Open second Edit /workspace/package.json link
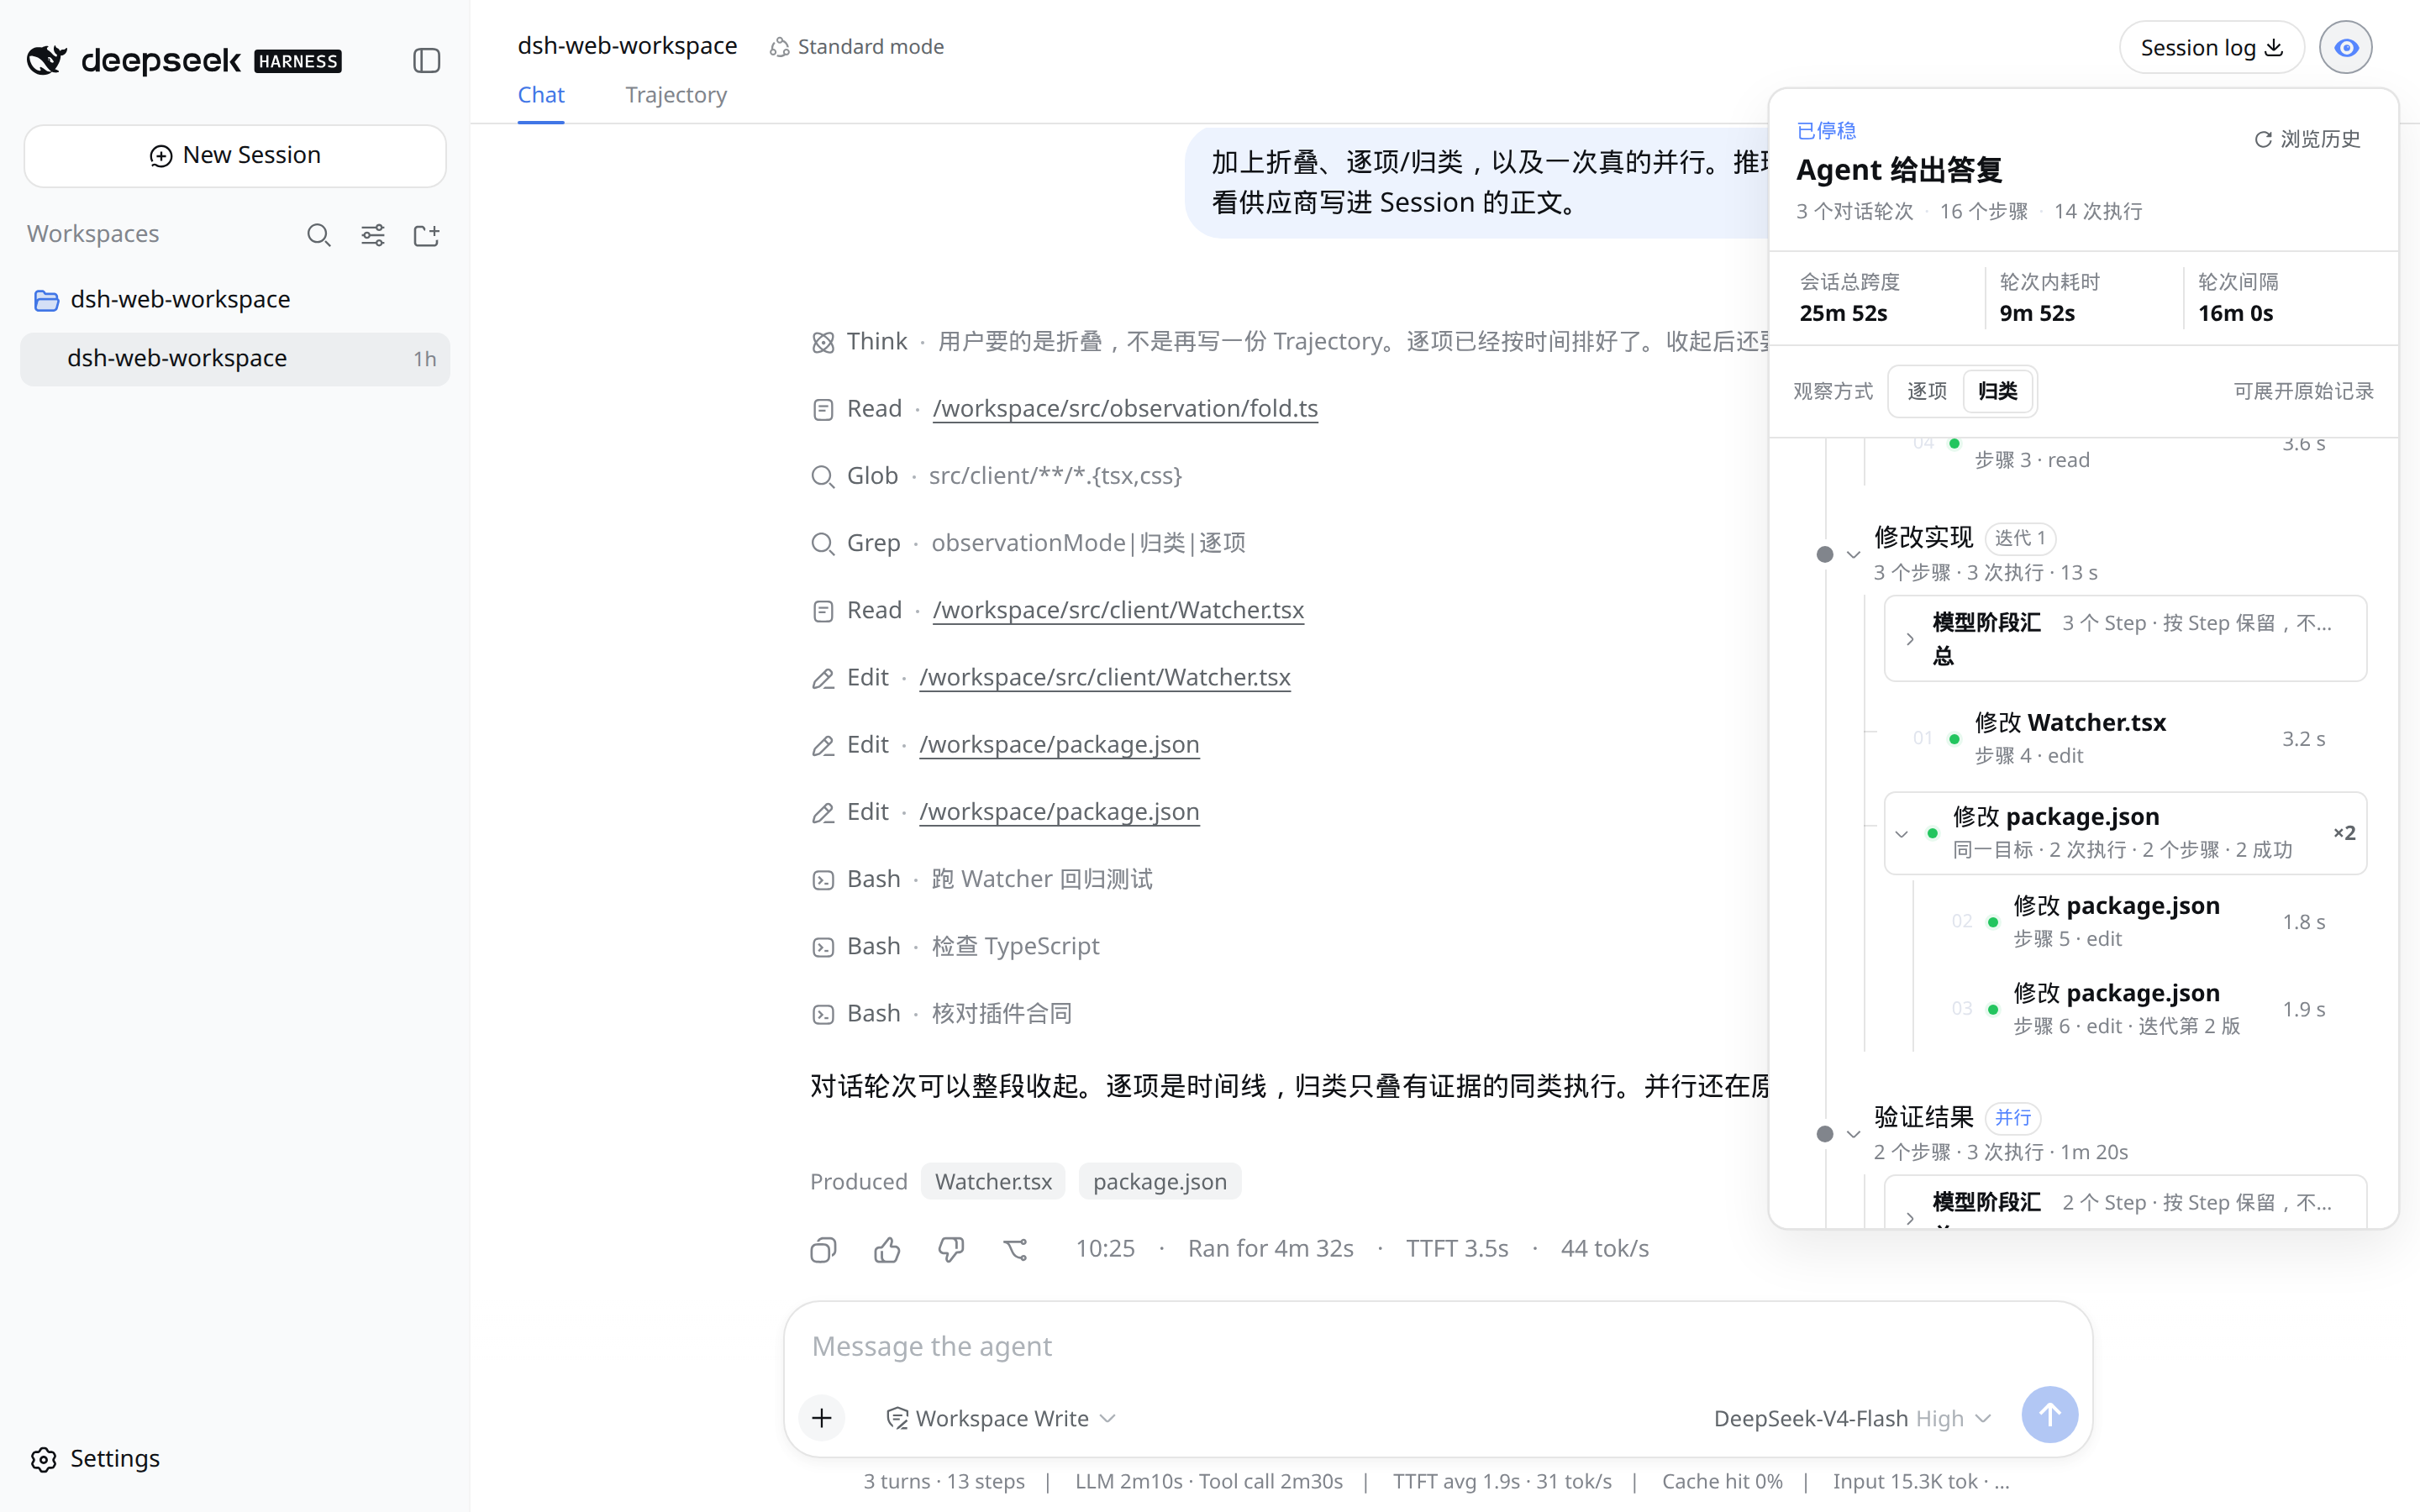This screenshot has height=1512, width=2420. click(x=1059, y=812)
